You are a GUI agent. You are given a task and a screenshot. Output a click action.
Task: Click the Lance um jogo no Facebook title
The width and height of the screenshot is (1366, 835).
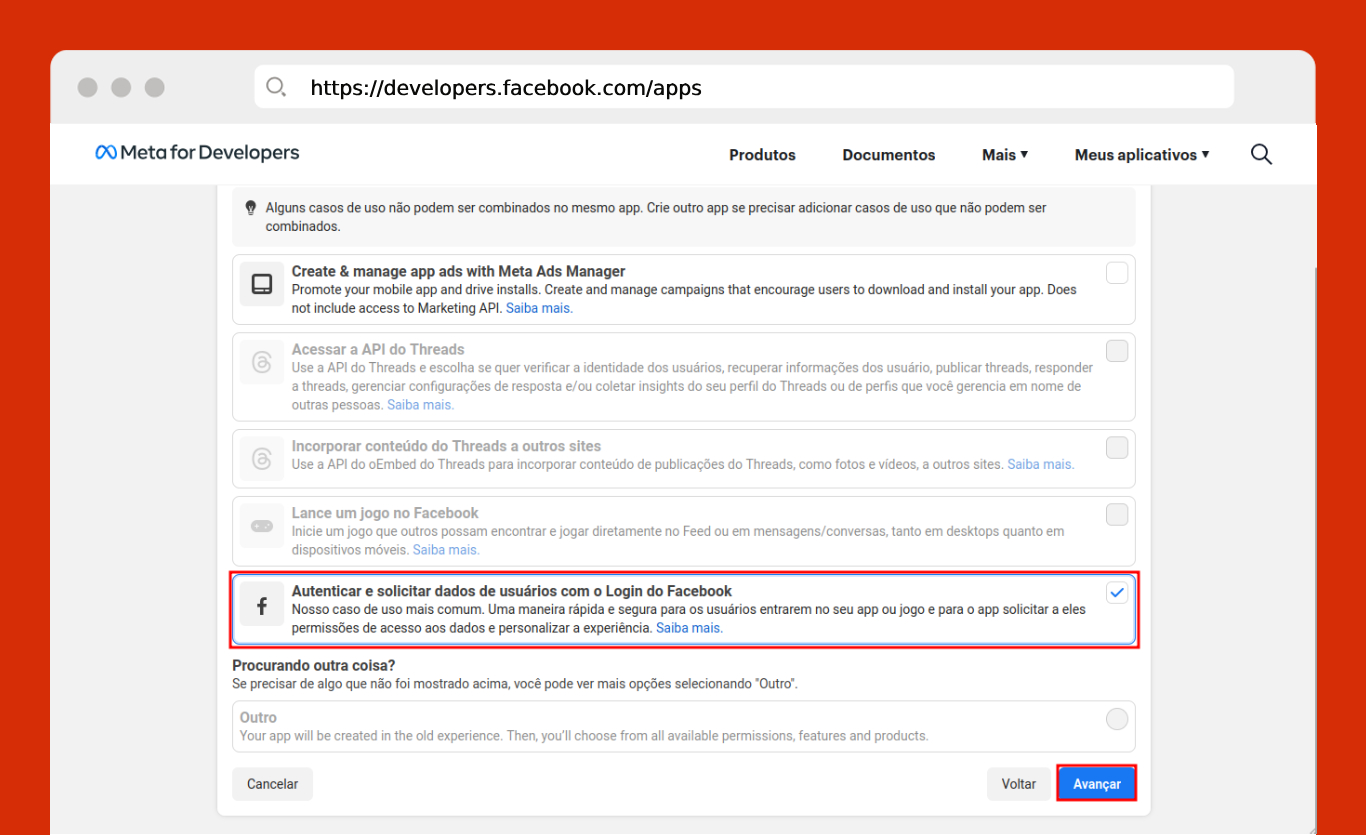point(385,513)
